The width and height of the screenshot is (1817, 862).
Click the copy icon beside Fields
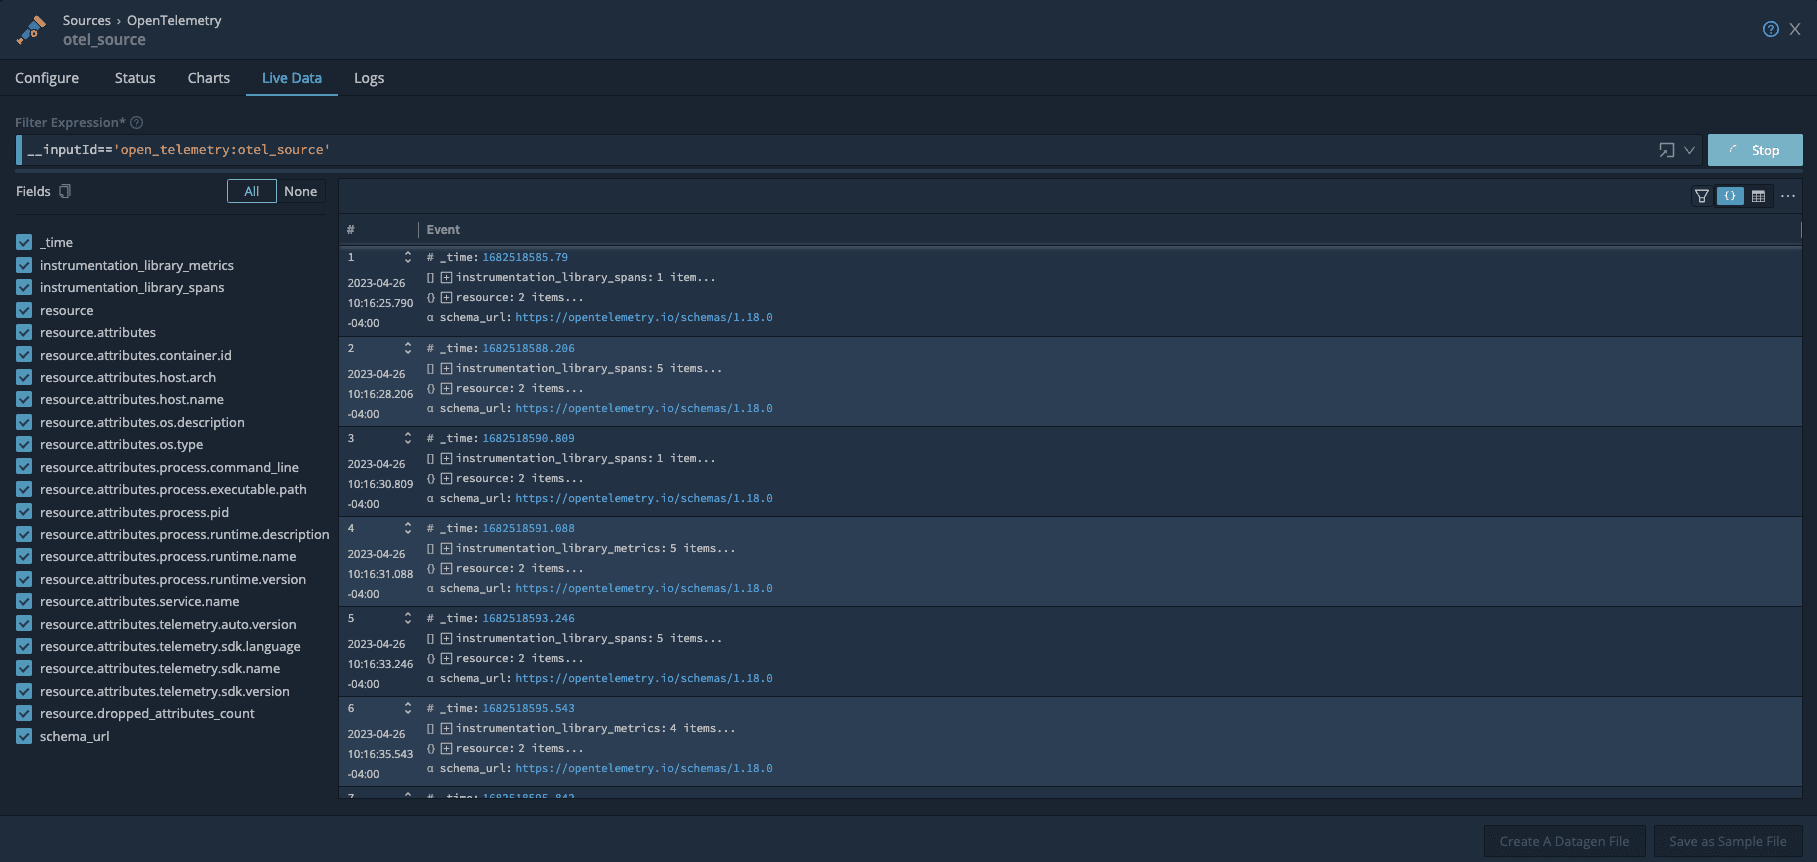65,191
